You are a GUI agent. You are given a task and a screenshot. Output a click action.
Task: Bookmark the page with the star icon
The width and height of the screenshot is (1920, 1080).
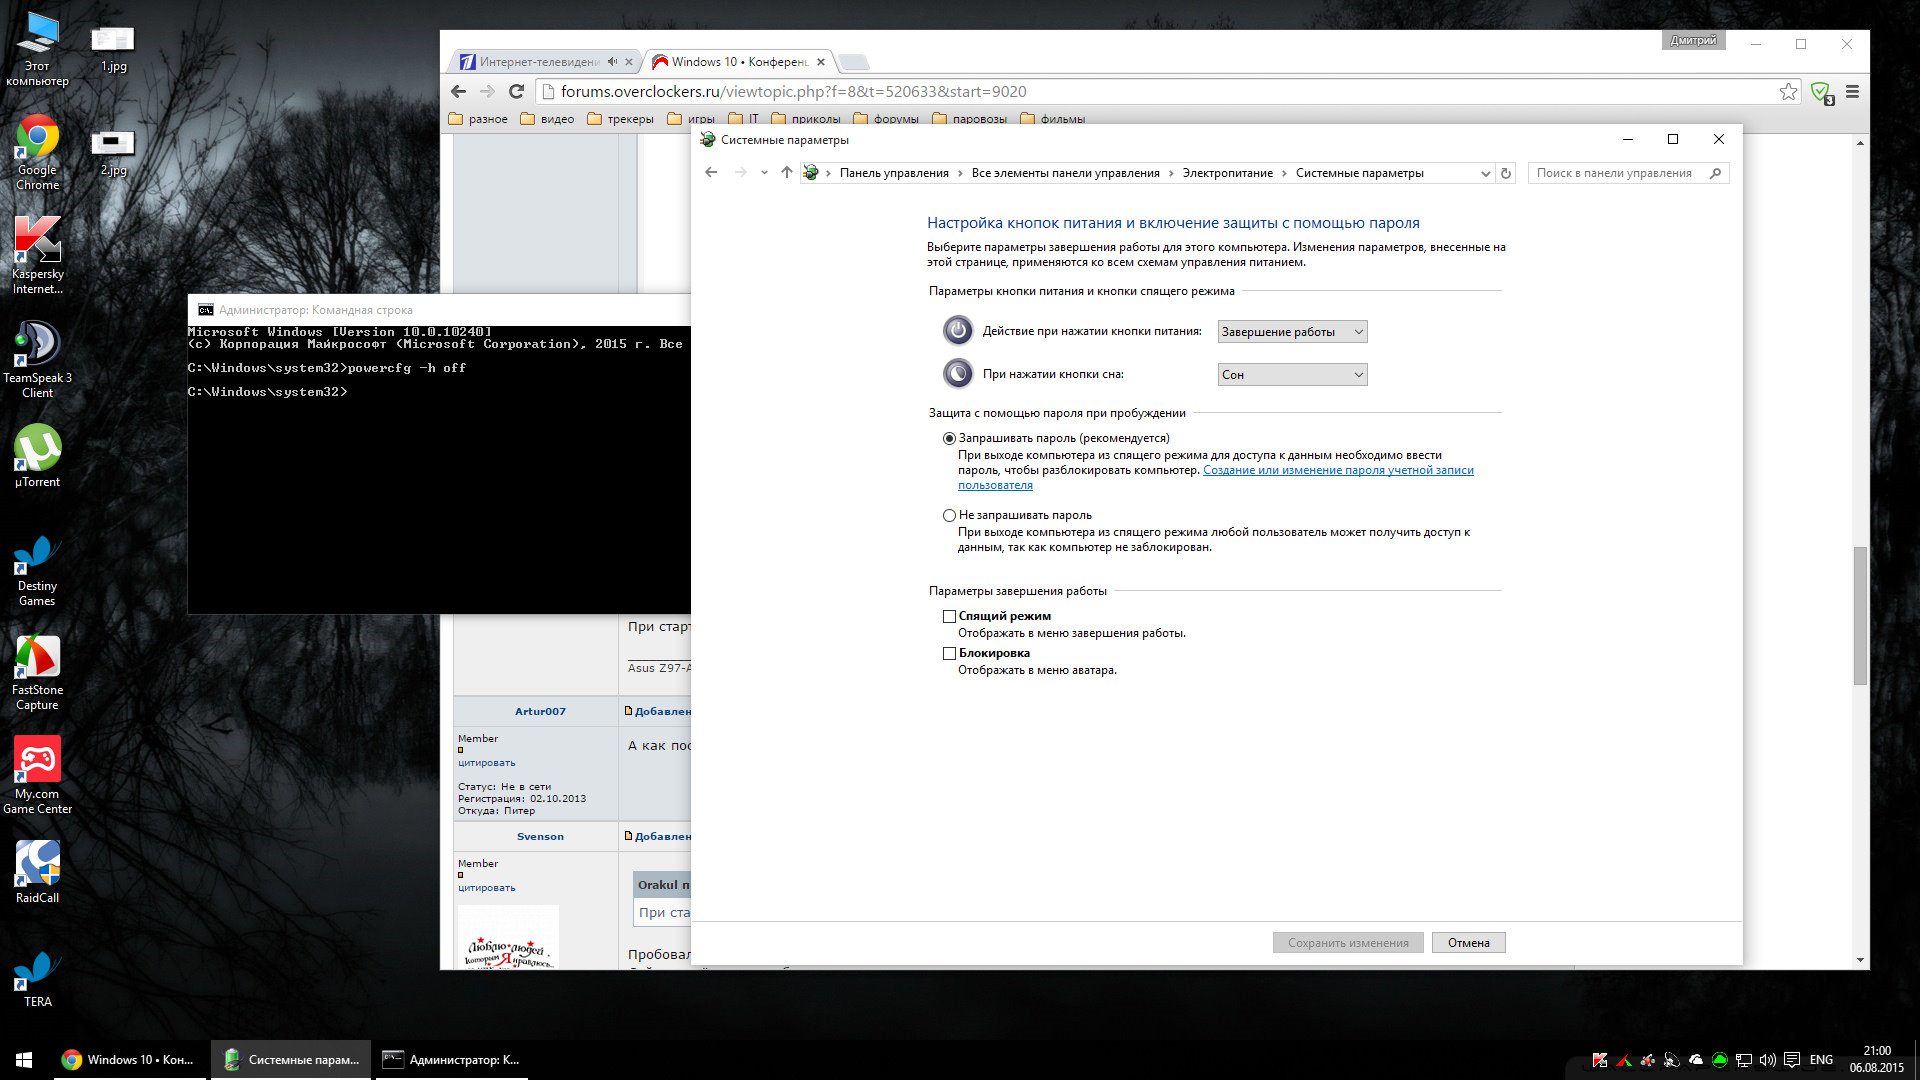[x=1788, y=92]
